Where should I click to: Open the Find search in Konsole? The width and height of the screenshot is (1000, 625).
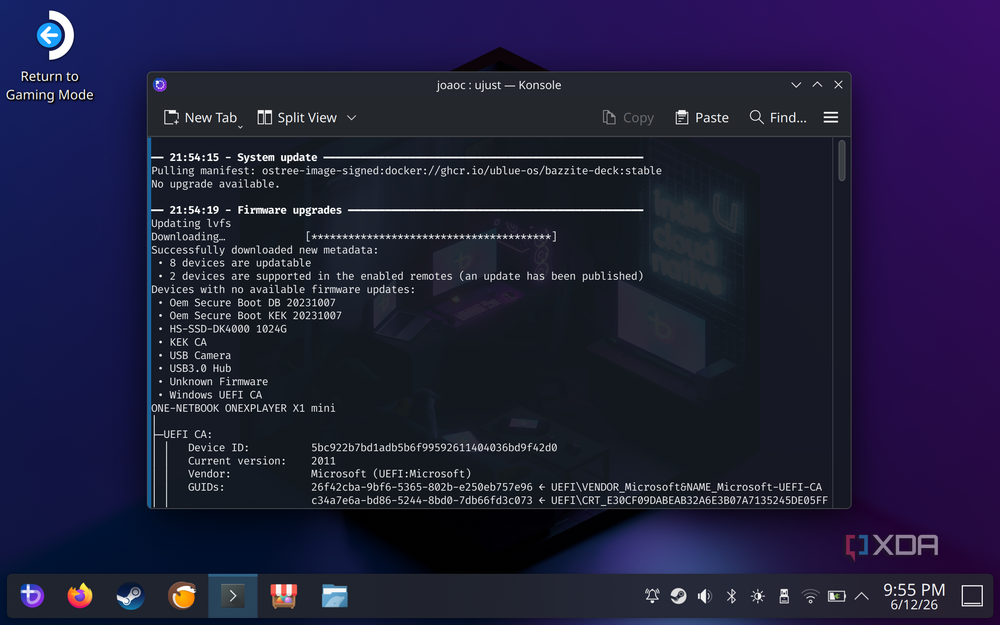778,117
